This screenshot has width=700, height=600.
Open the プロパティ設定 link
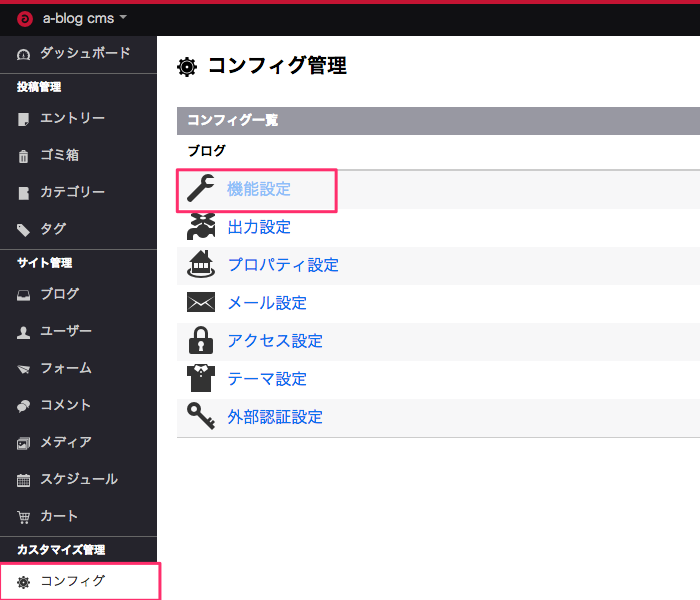(x=283, y=265)
